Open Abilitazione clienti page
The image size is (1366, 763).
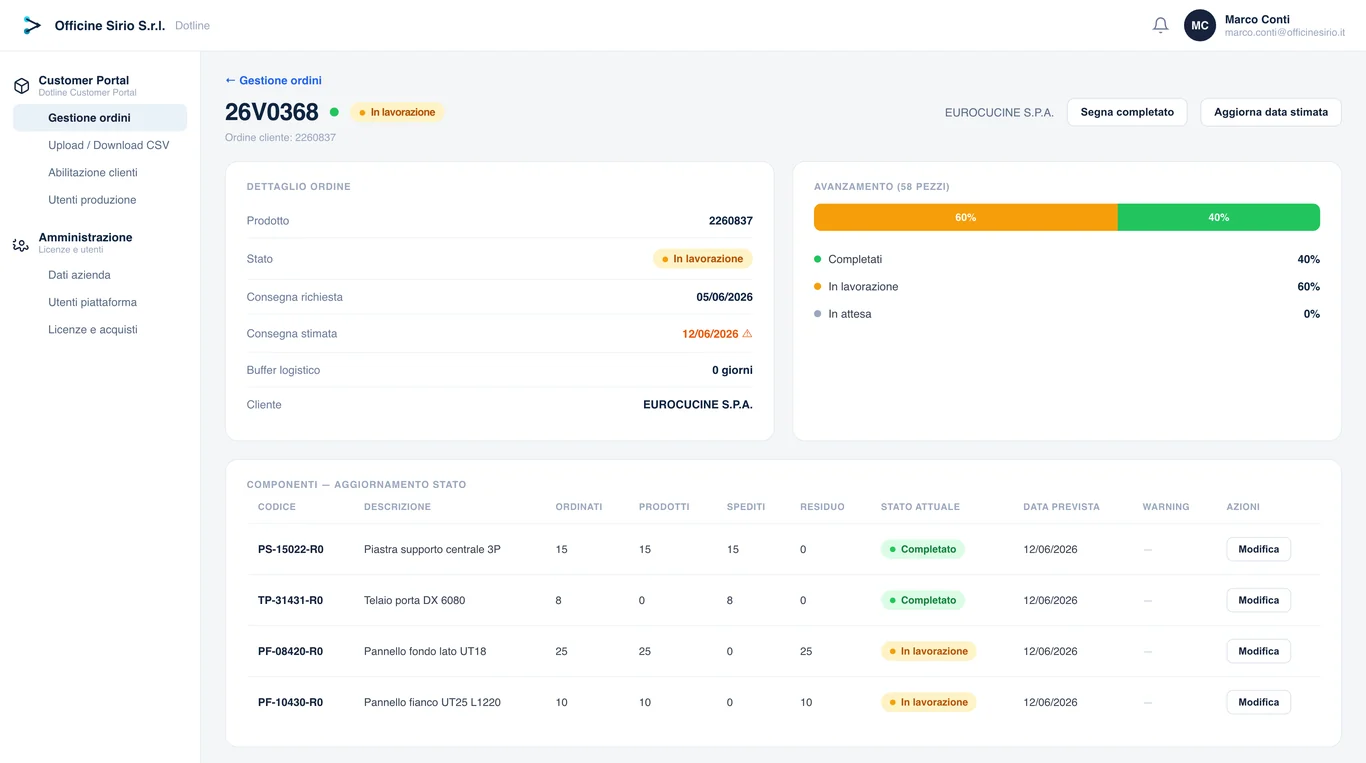pos(93,172)
